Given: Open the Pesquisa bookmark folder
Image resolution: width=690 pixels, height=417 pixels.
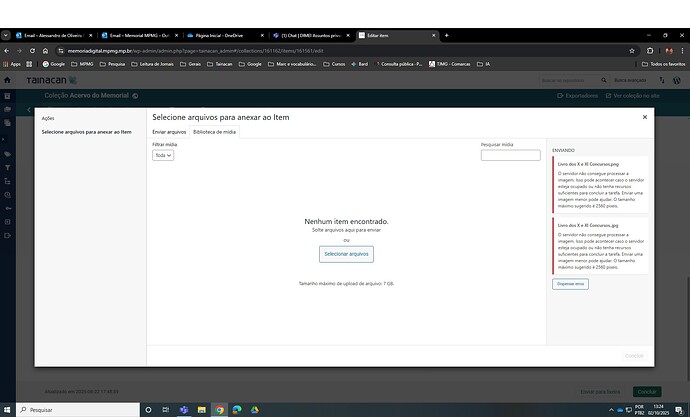Looking at the screenshot, I should (112, 64).
